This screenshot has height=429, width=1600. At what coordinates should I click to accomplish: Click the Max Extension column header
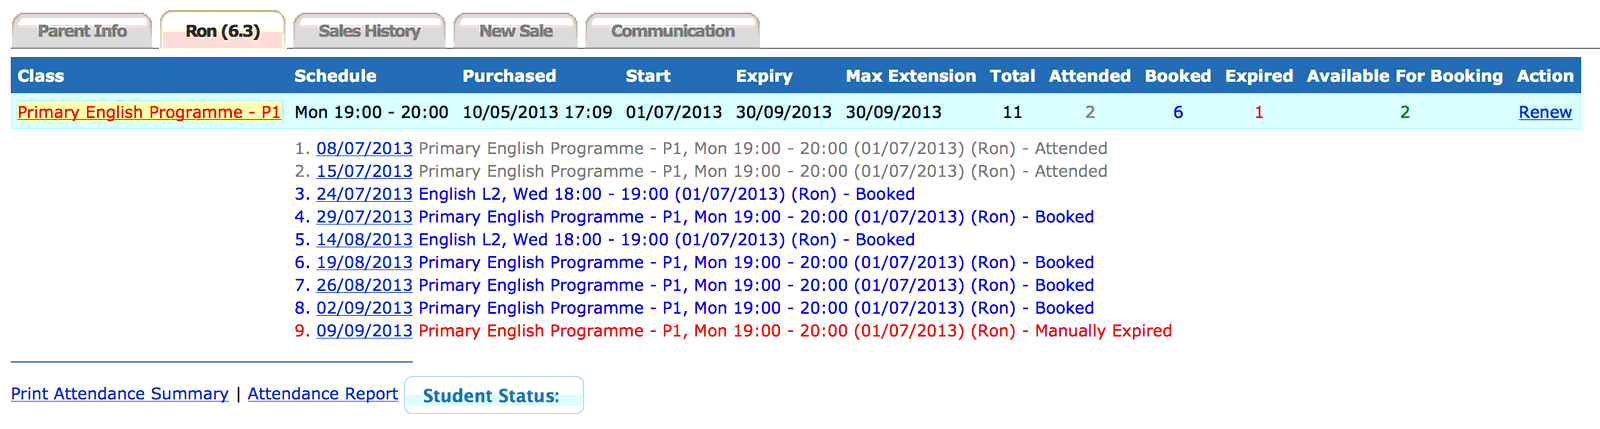(911, 76)
